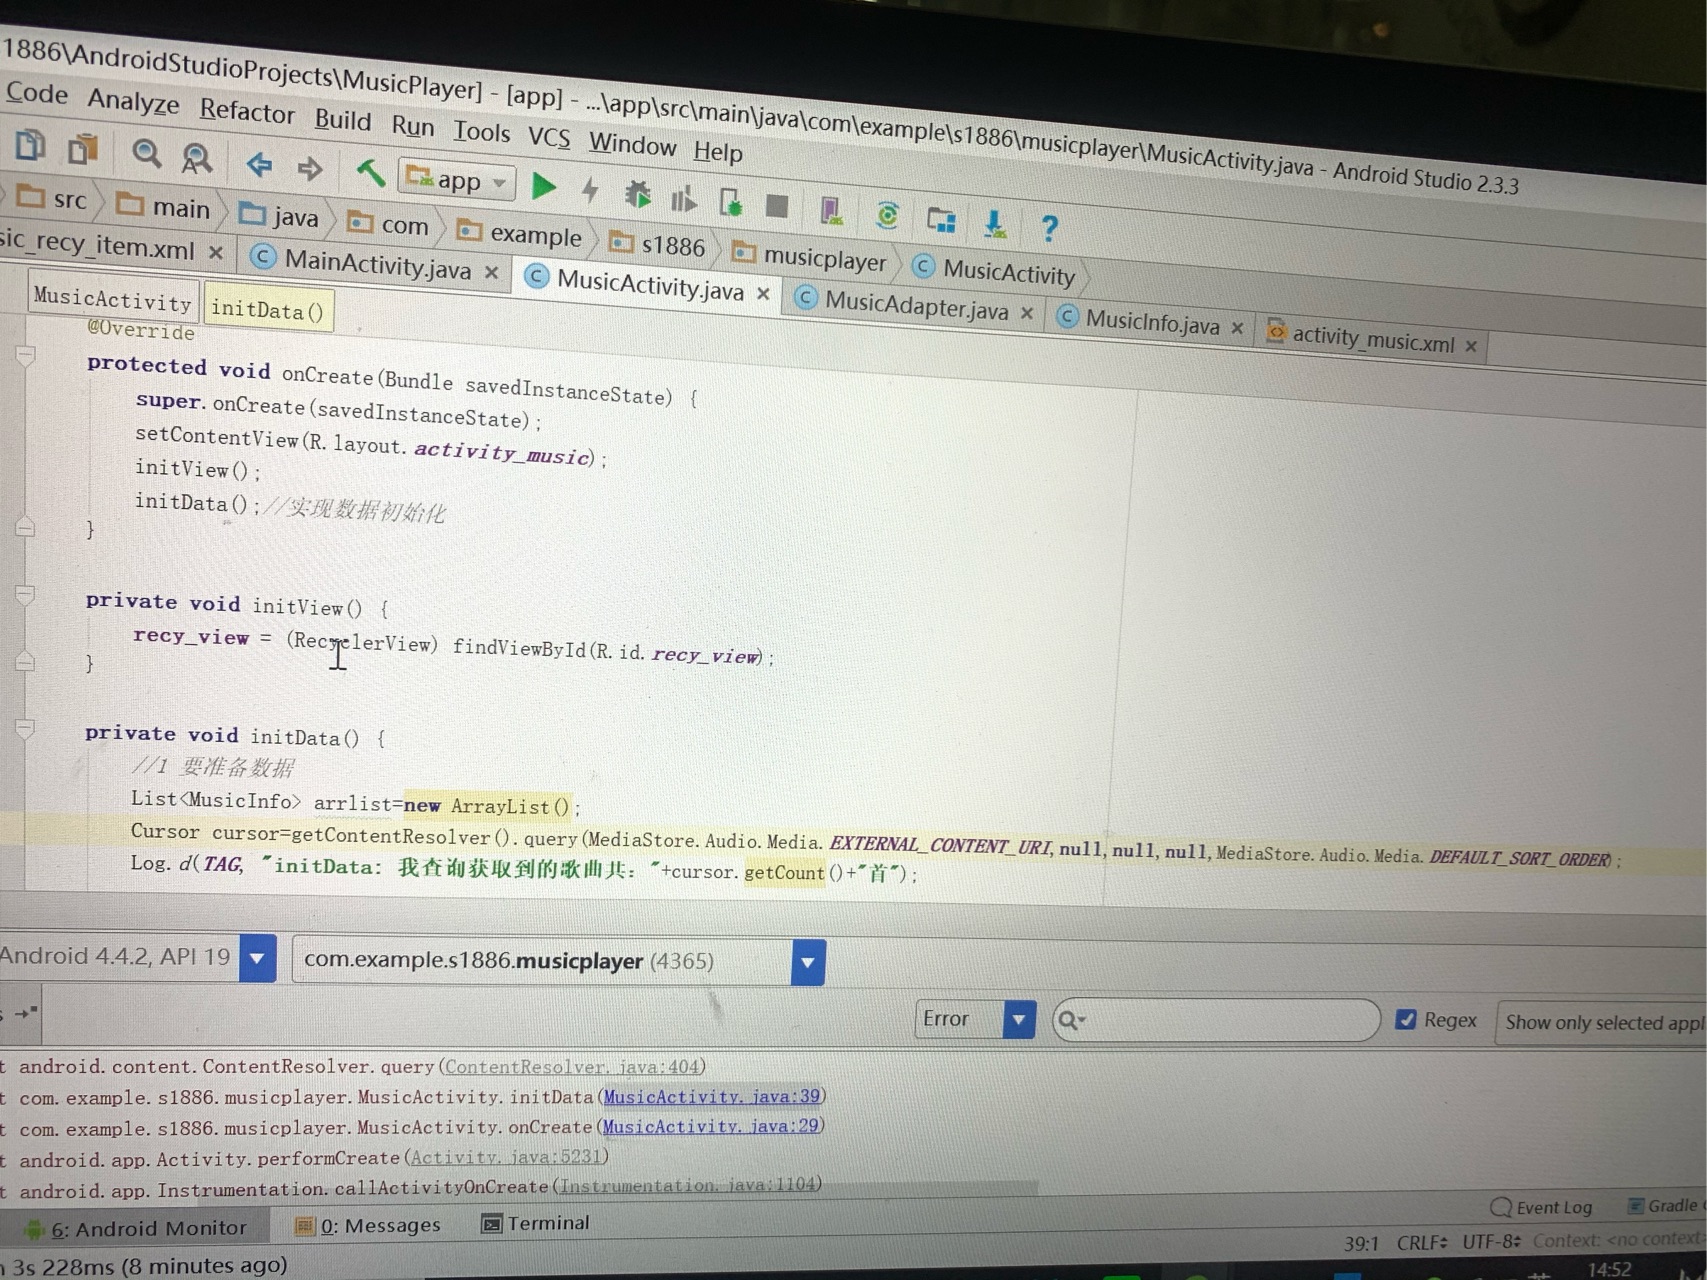Open the 0: Messages tool window
The image size is (1707, 1280).
[368, 1225]
